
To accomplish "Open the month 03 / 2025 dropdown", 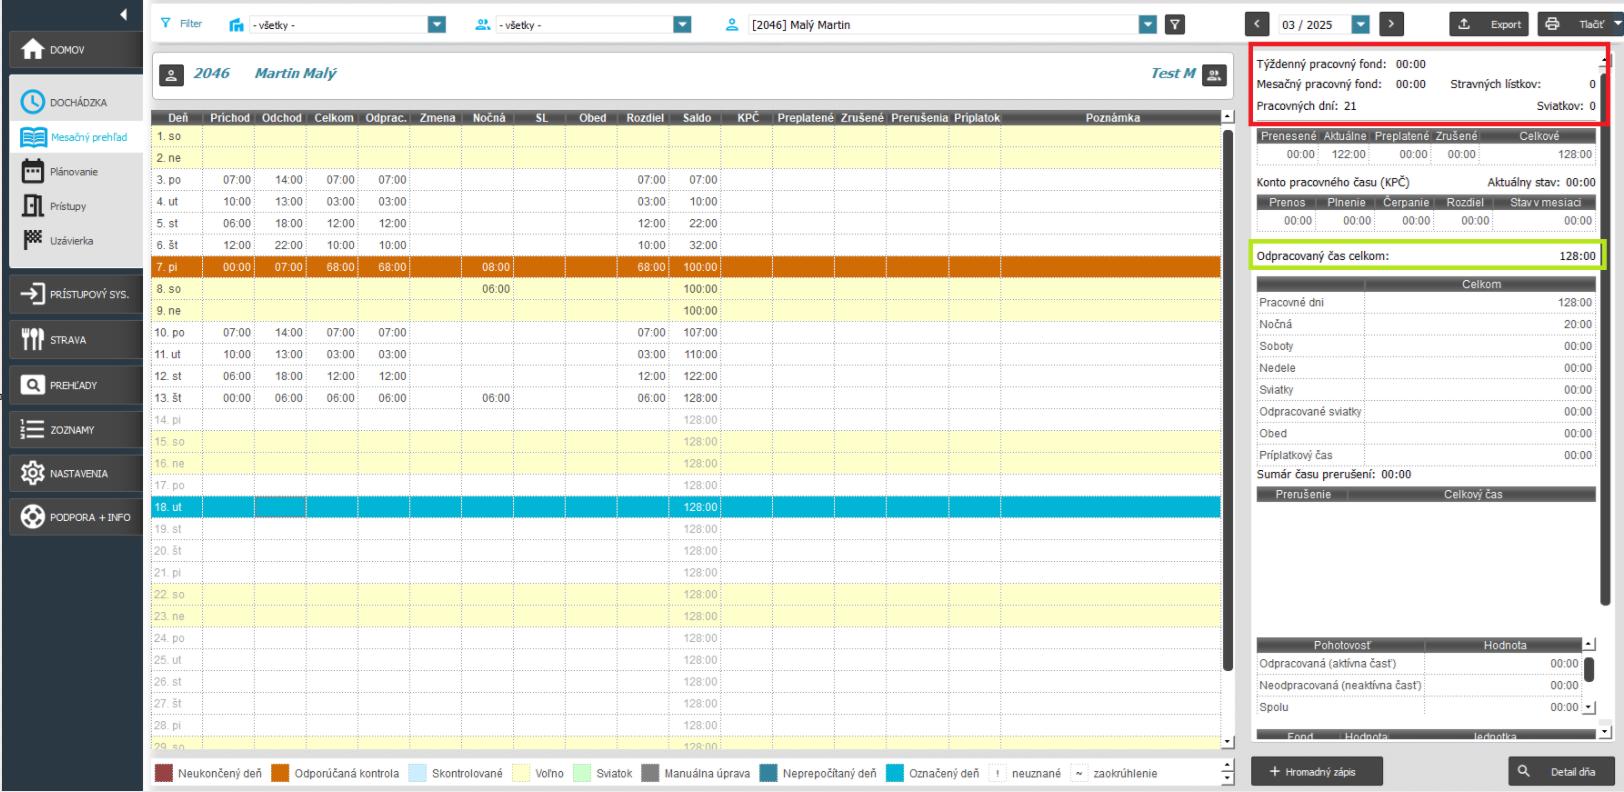I will click(x=1360, y=25).
